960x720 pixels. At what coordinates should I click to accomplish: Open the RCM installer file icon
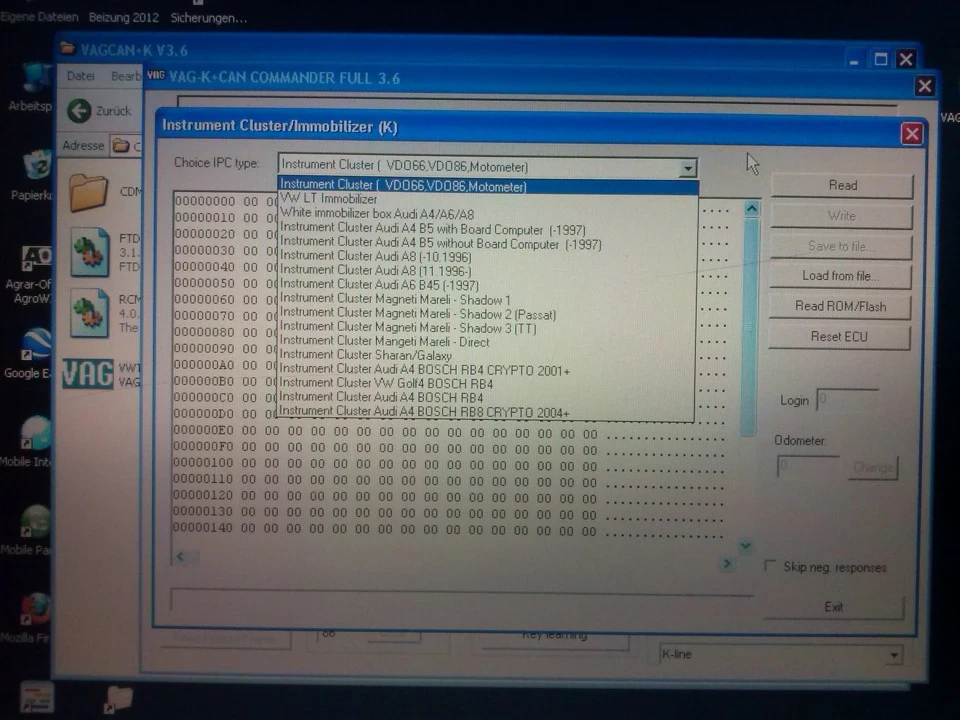point(89,313)
